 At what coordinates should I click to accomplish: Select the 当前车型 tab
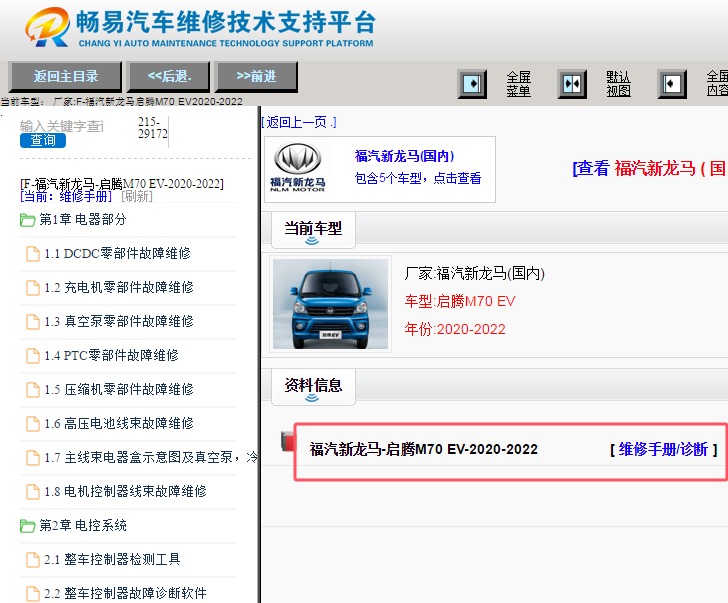(313, 230)
